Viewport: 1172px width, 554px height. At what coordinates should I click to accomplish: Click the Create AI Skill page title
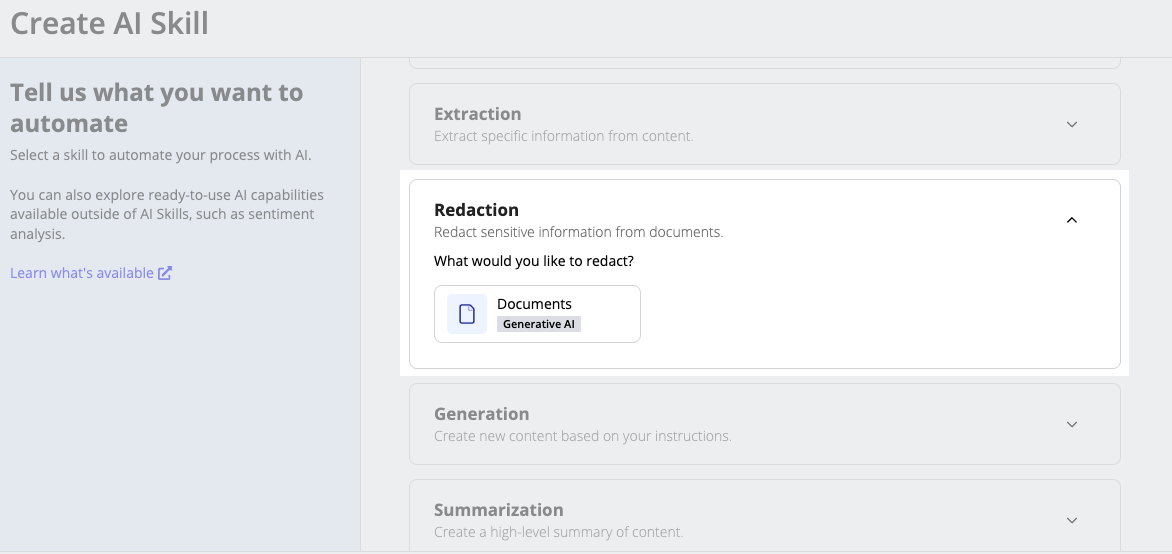pyautogui.click(x=109, y=24)
